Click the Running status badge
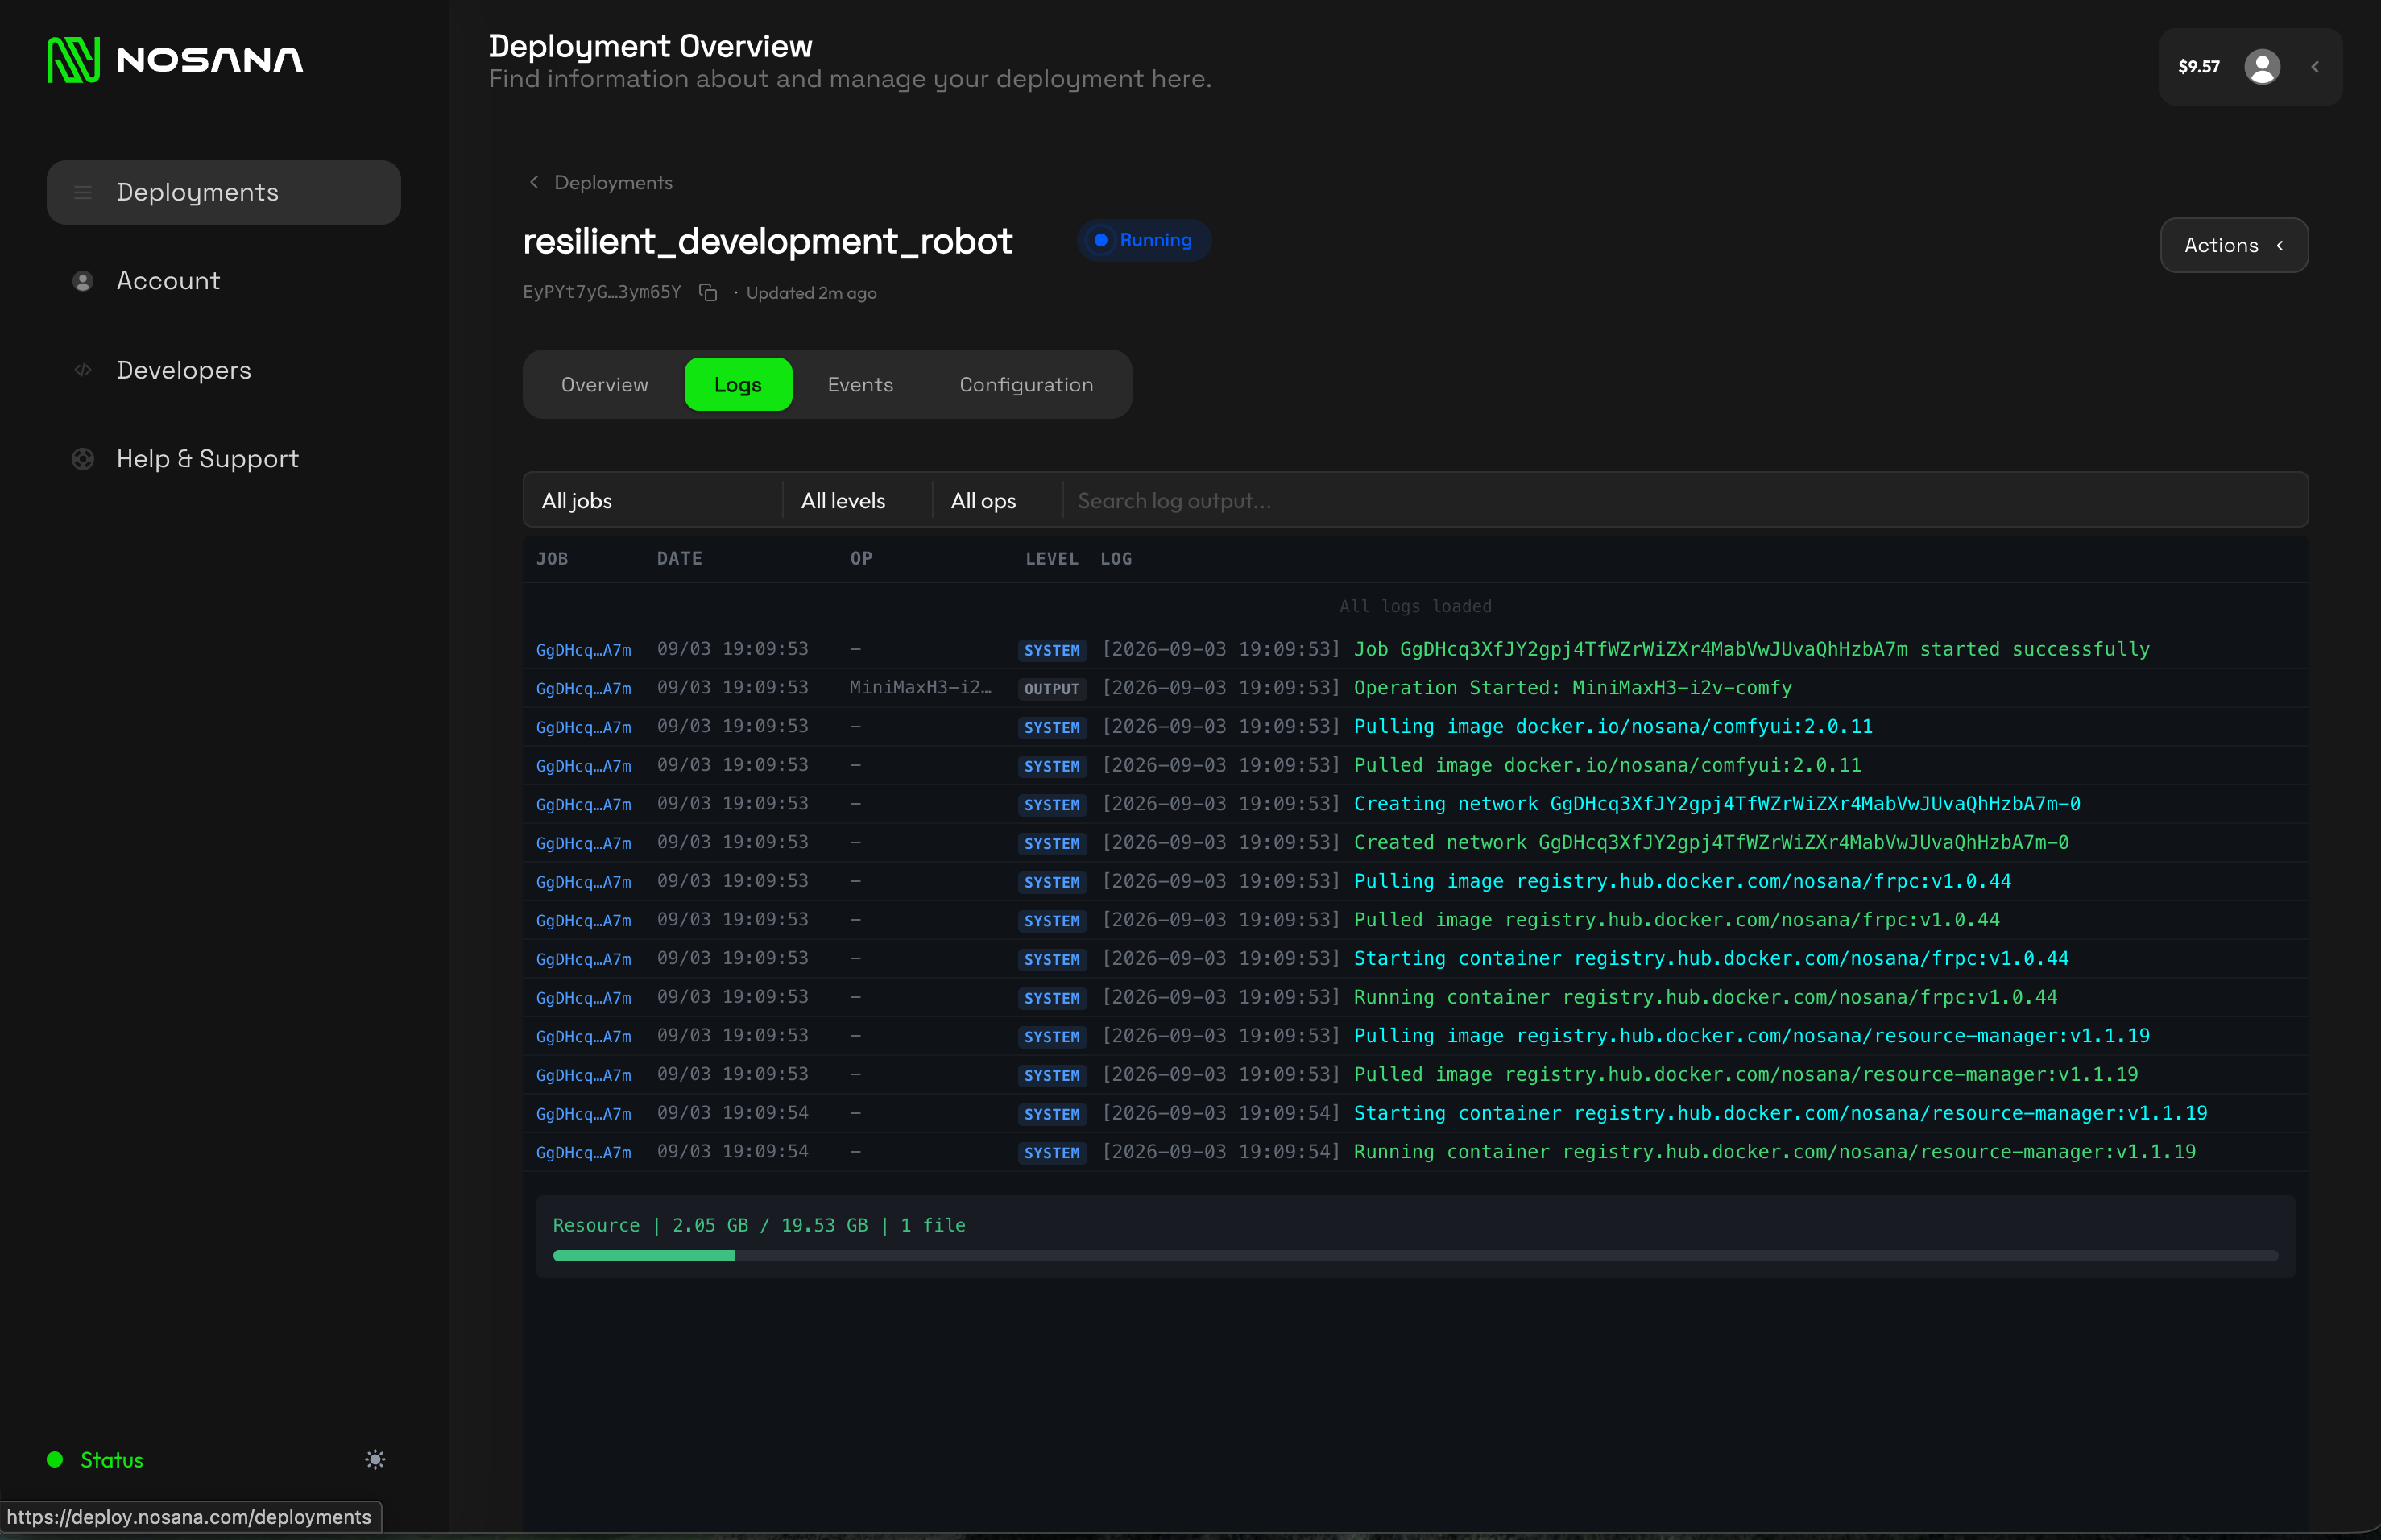Screen dimensions: 2381x1540 tap(1144, 240)
